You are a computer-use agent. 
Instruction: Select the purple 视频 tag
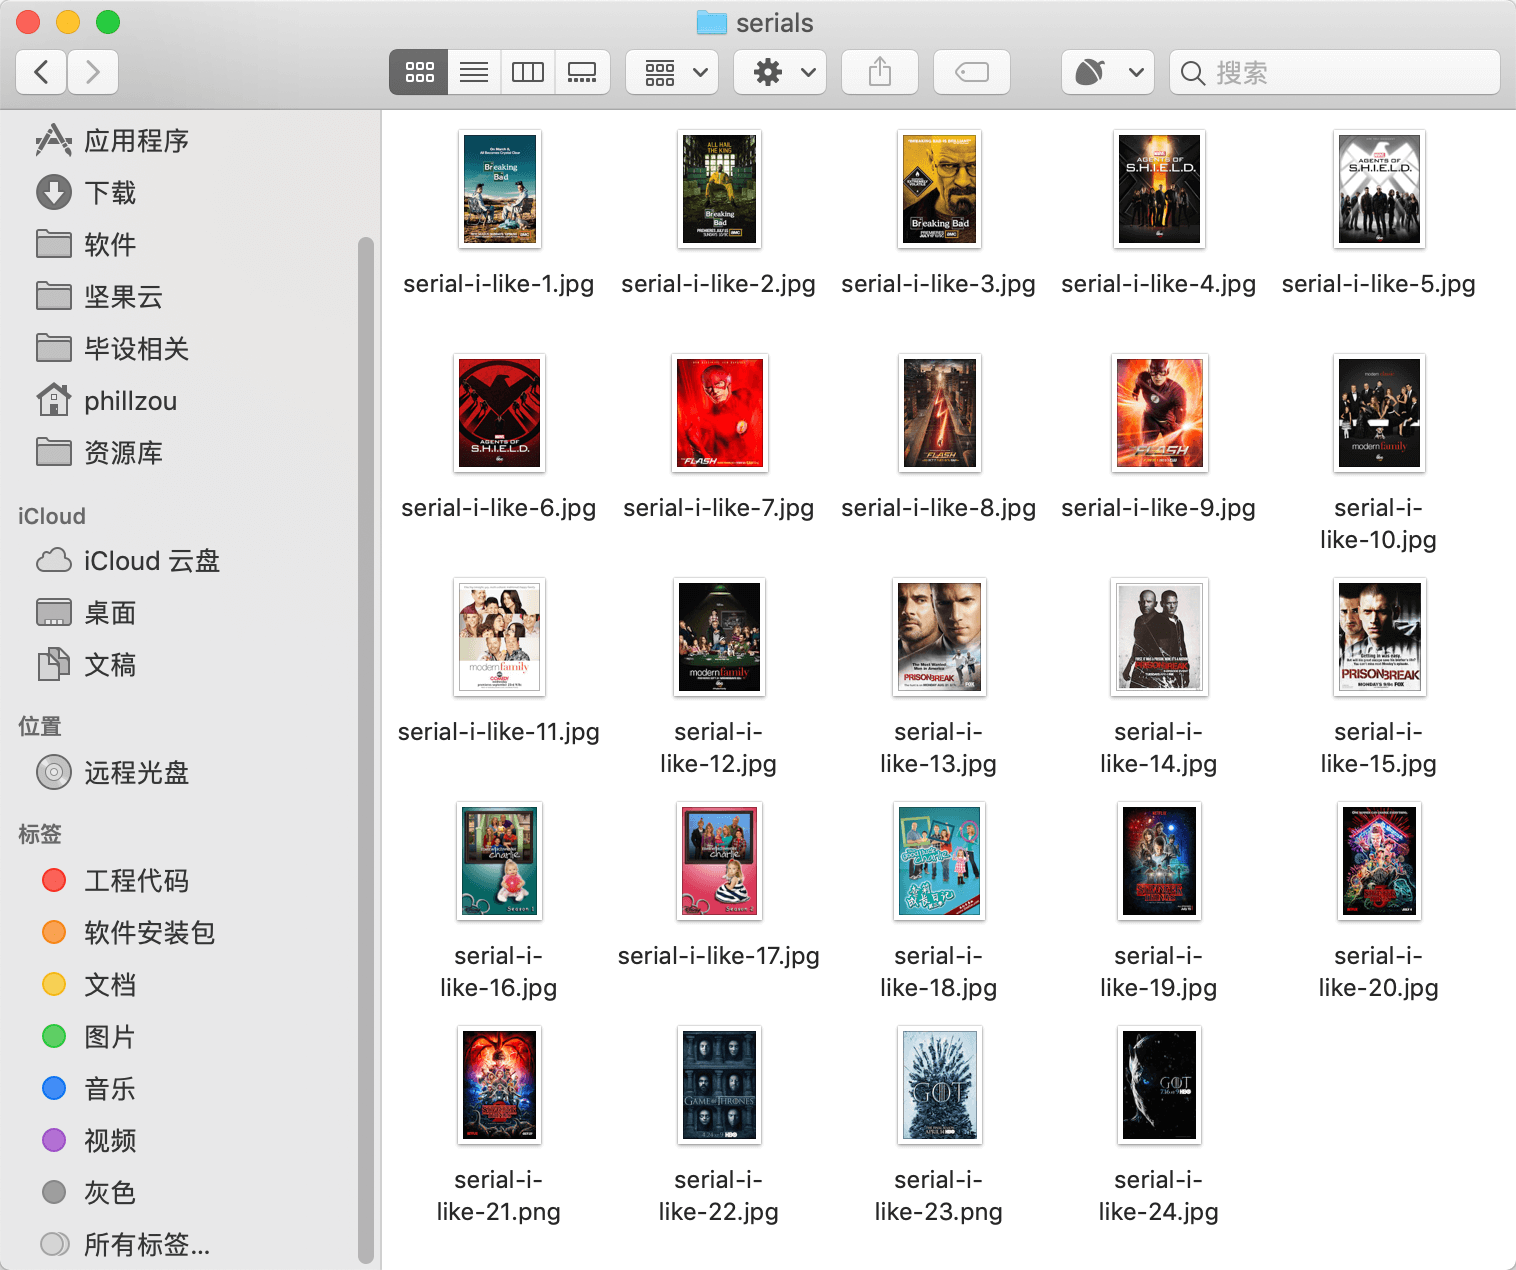pos(89,1141)
